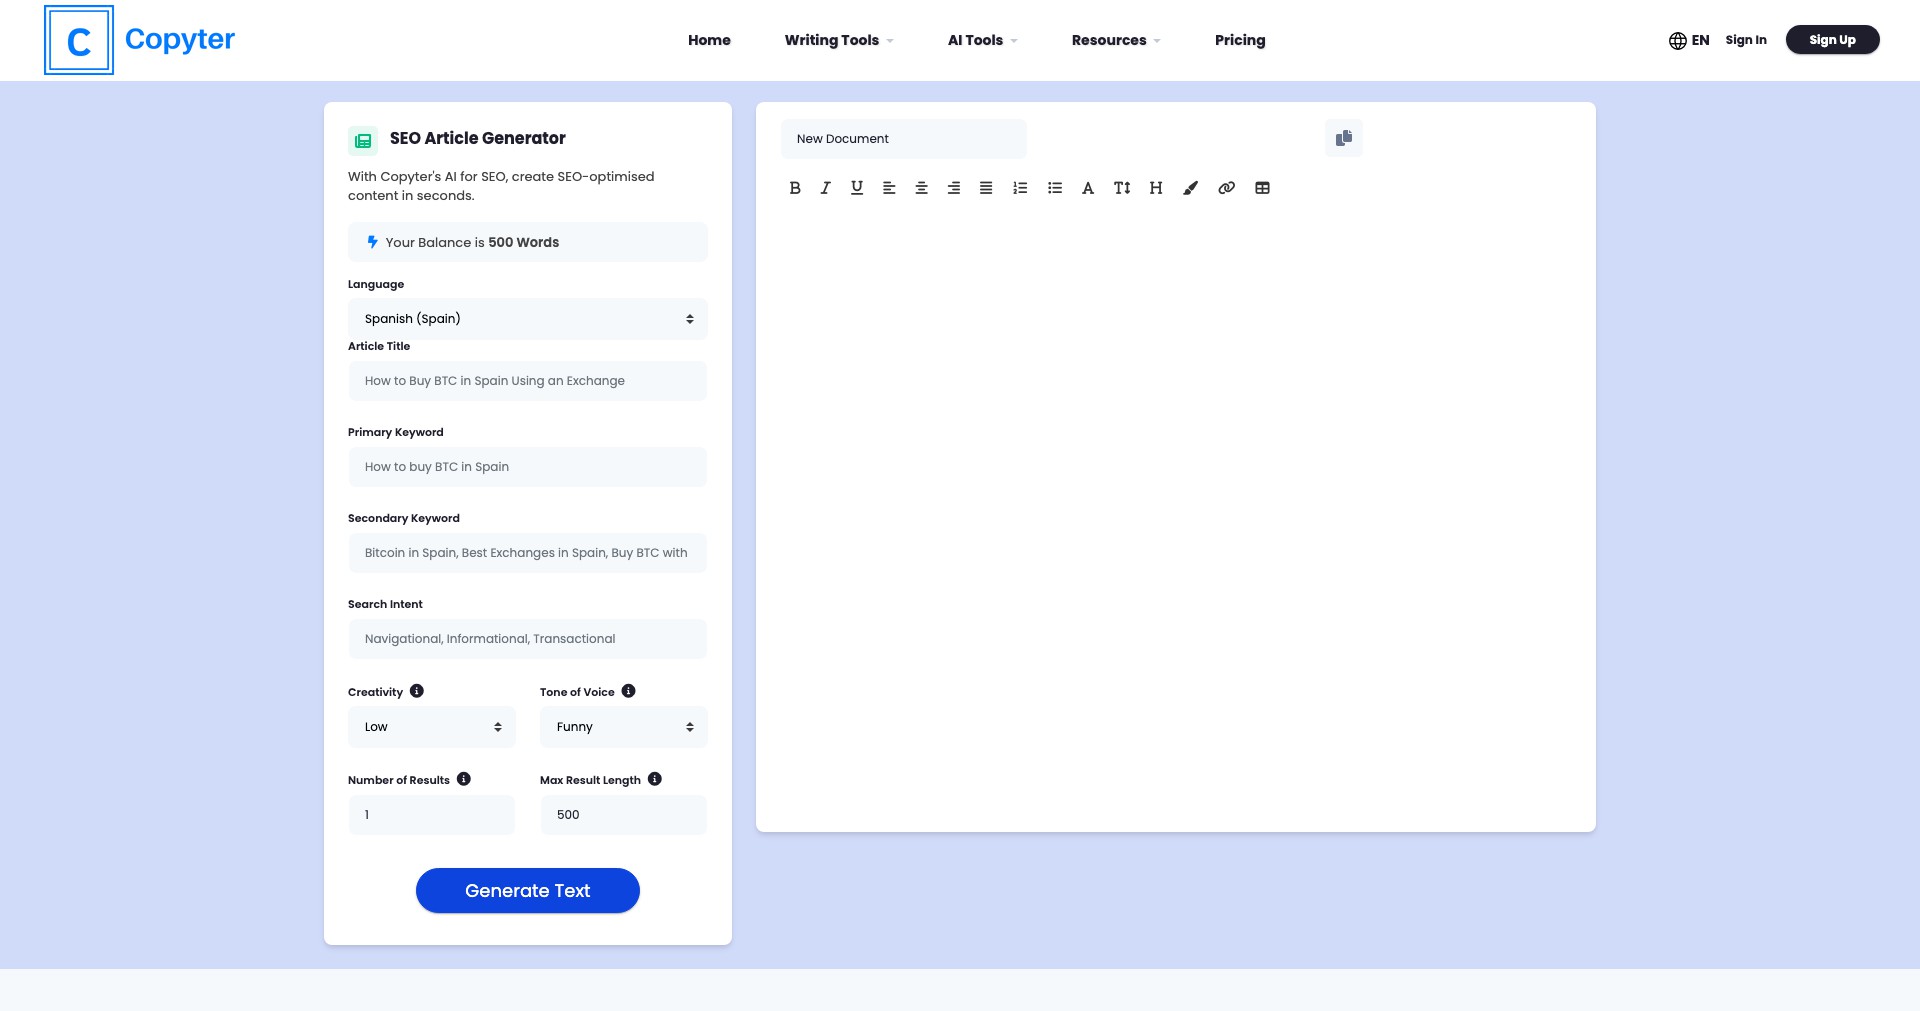Image resolution: width=1920 pixels, height=1011 pixels.
Task: Center align text in editor
Action: (922, 188)
